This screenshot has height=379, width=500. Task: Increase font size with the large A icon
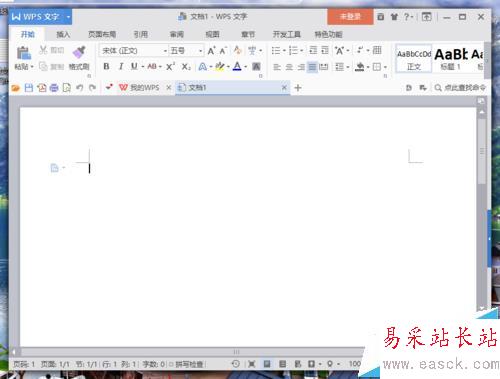pyautogui.click(x=211, y=51)
